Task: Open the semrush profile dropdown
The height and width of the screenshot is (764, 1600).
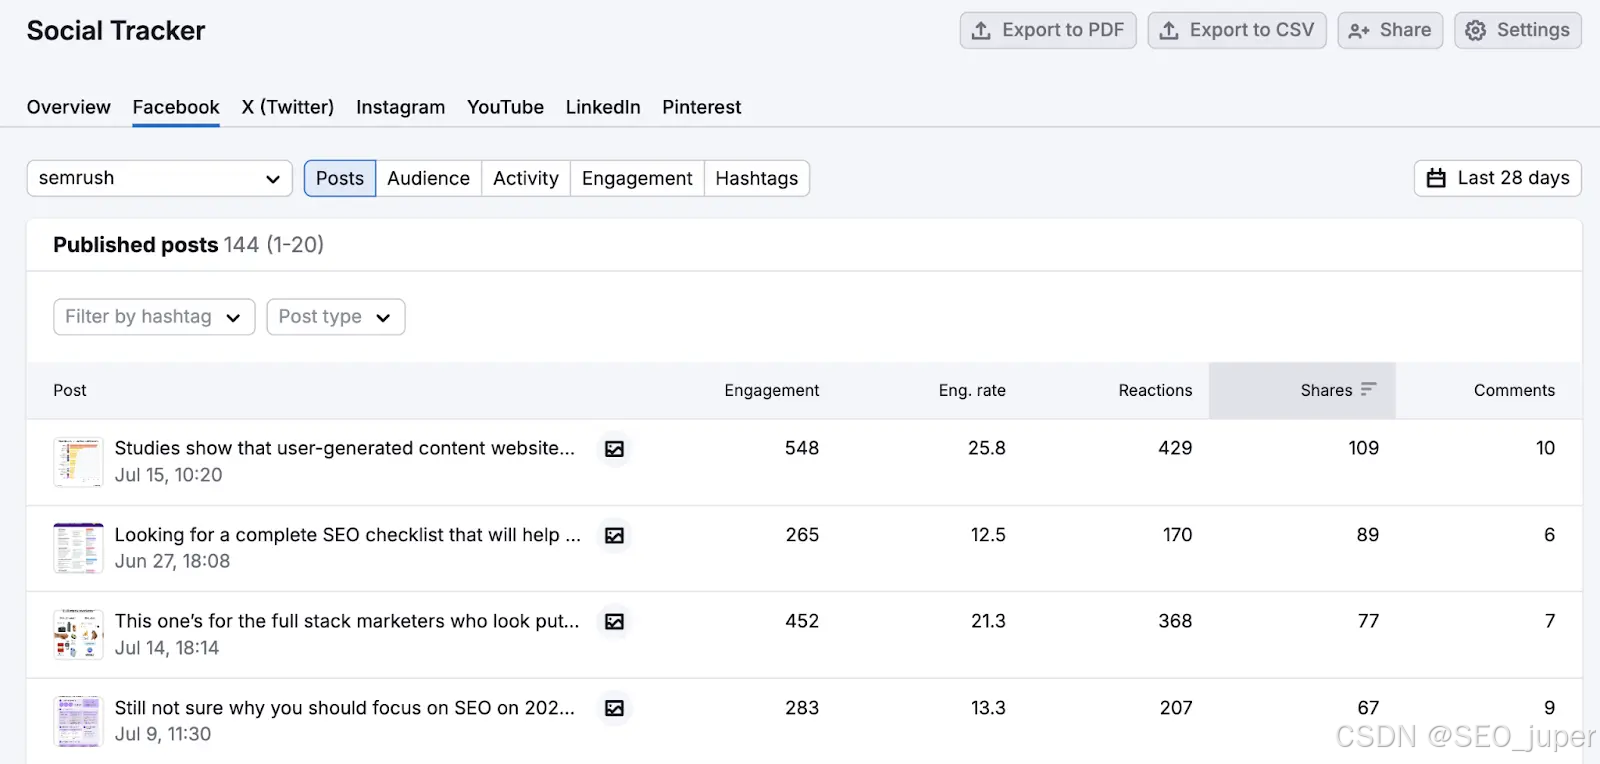Action: (159, 179)
